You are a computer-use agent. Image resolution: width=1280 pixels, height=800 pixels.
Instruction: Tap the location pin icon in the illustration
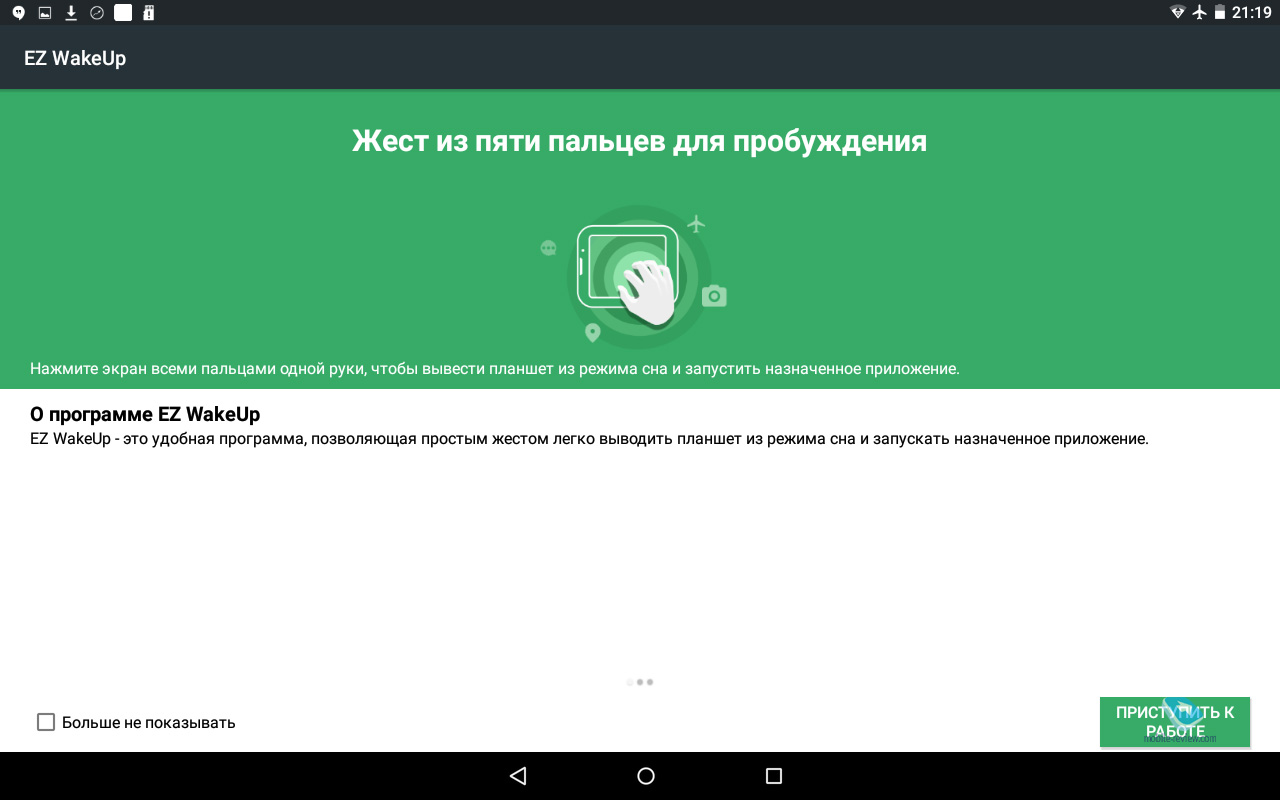592,333
